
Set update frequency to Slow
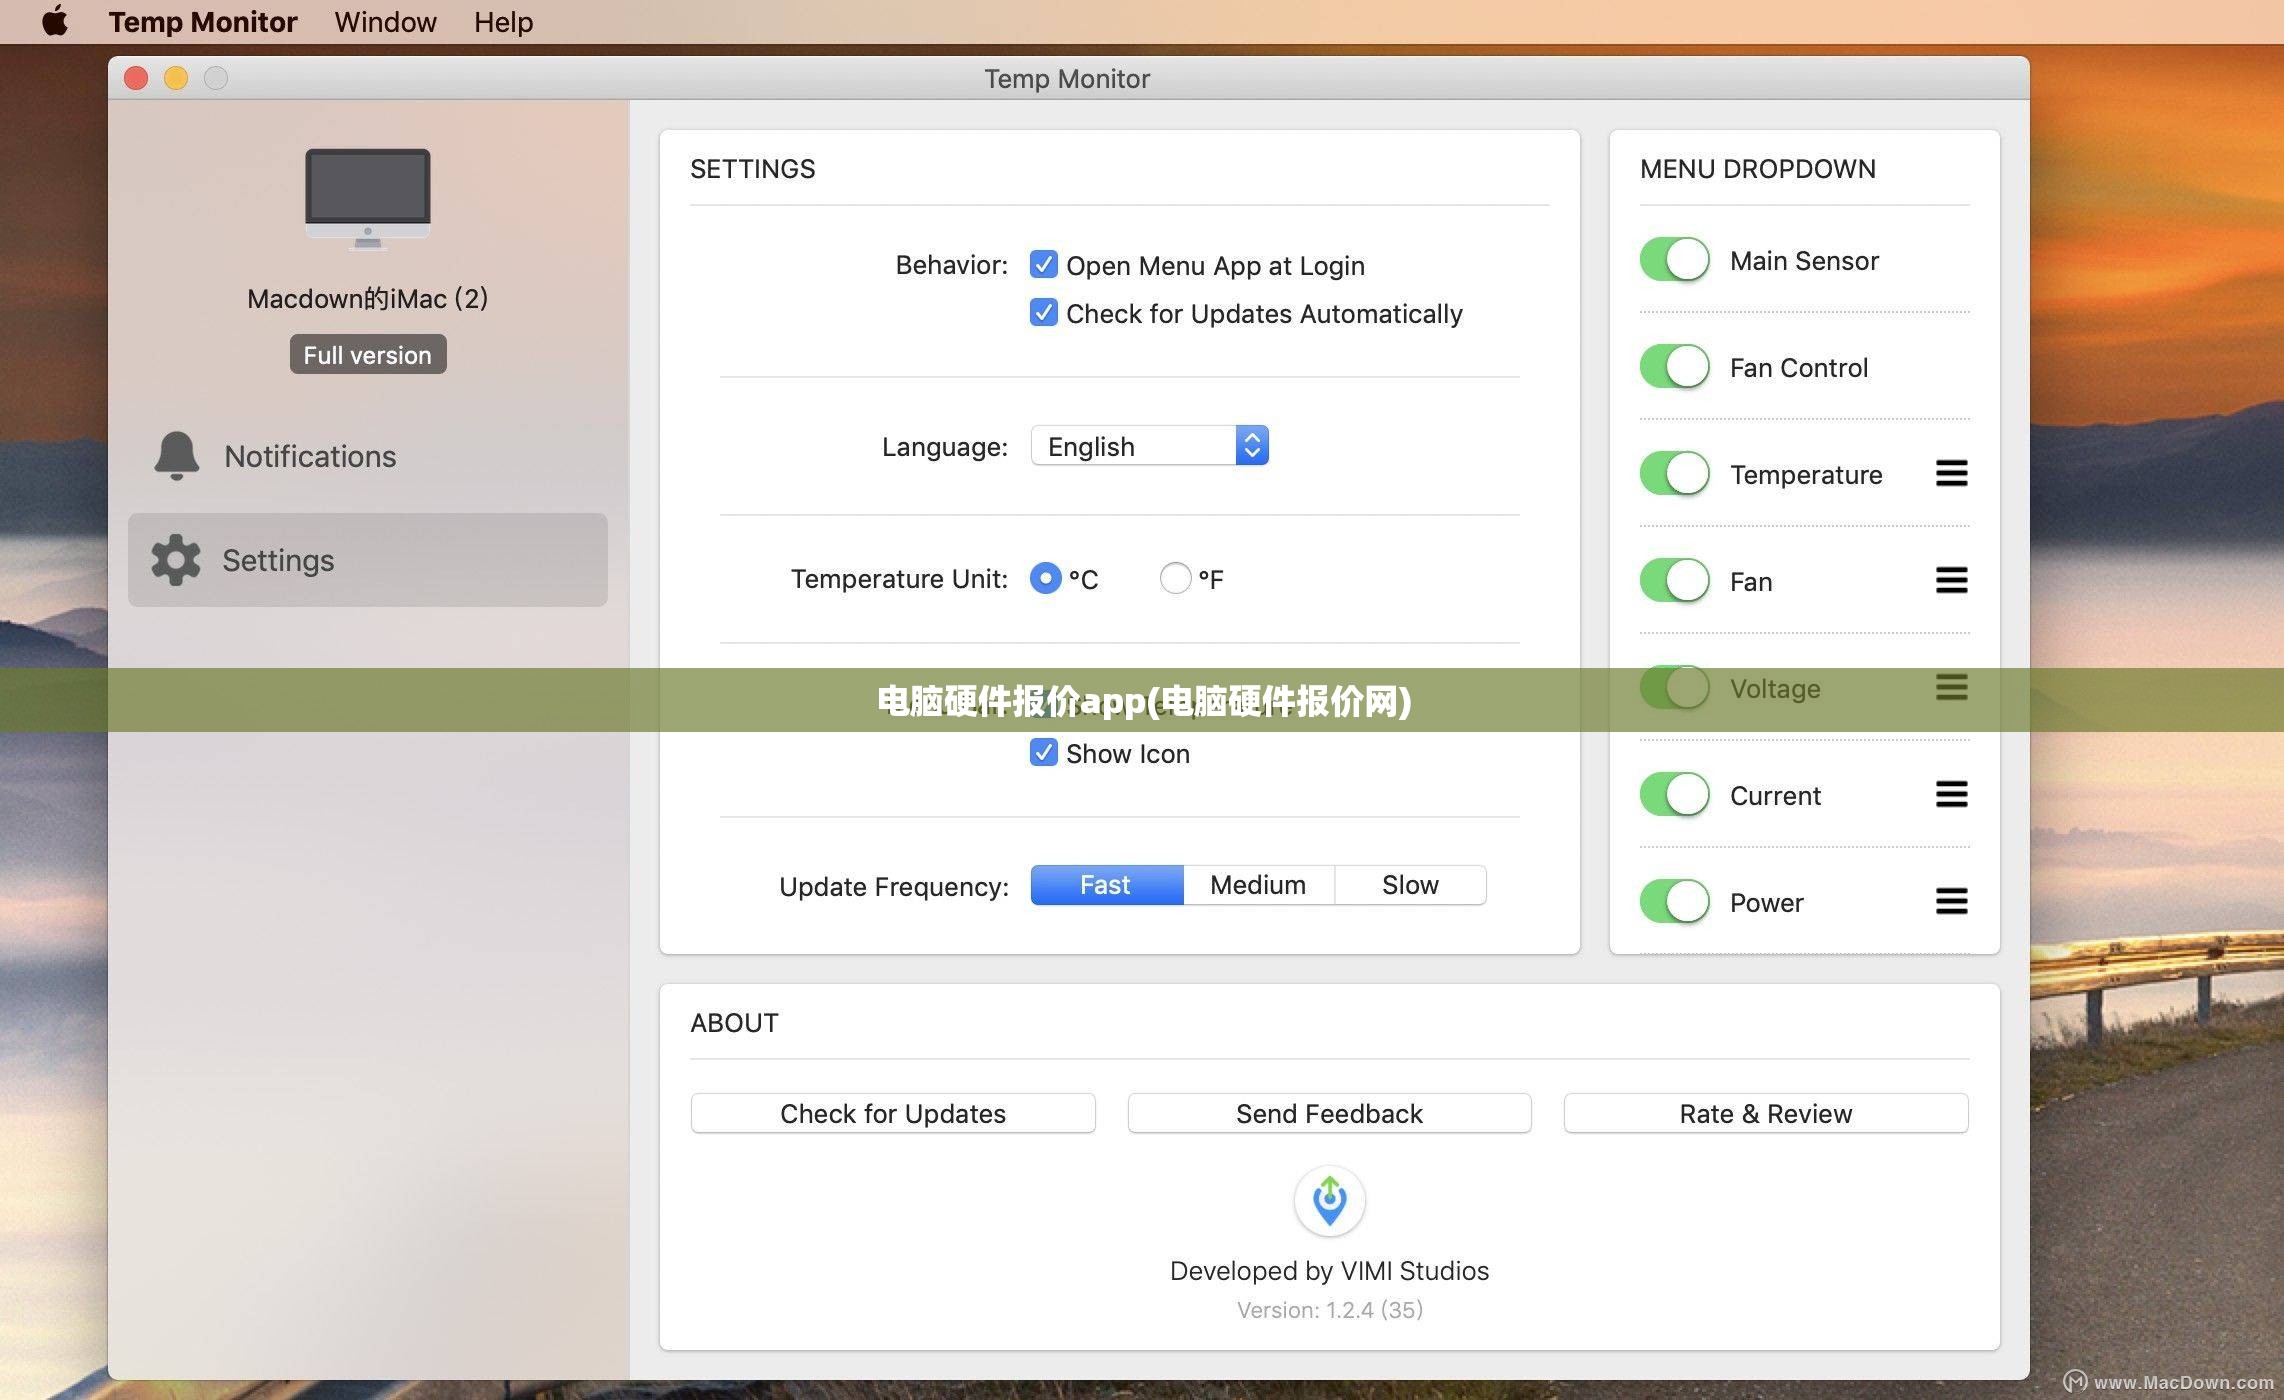point(1410,885)
